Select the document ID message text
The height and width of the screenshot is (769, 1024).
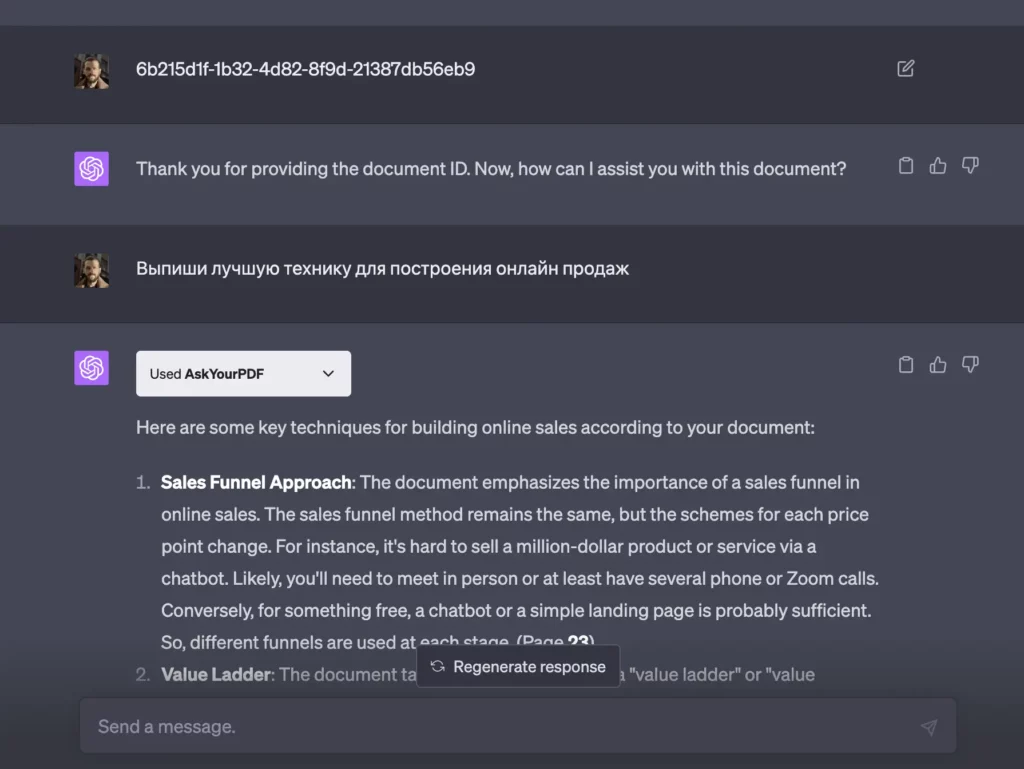coord(305,69)
